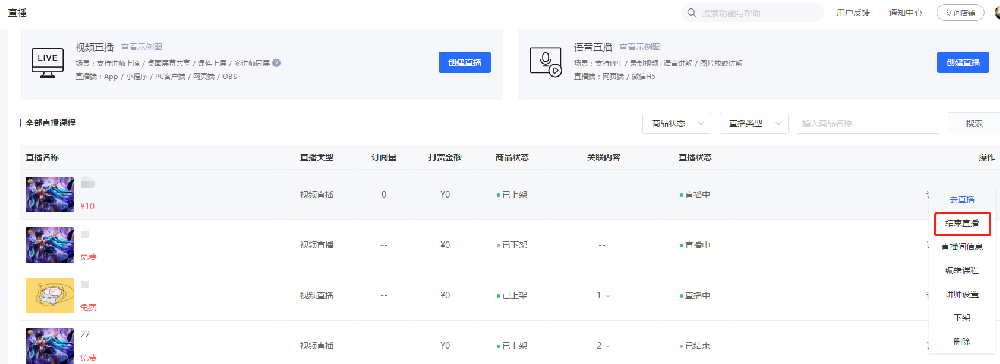Expand the associated content count 1 chevron

pos(607,296)
